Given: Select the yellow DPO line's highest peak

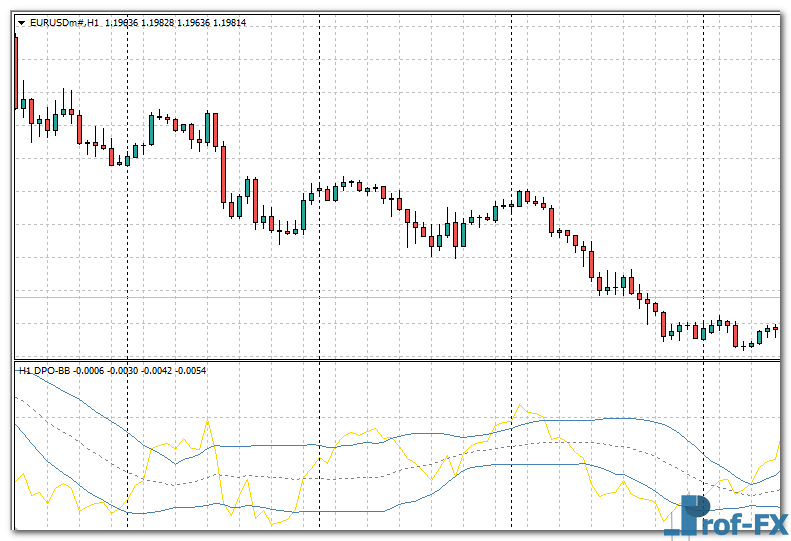Looking at the screenshot, I should pyautogui.click(x=519, y=406).
